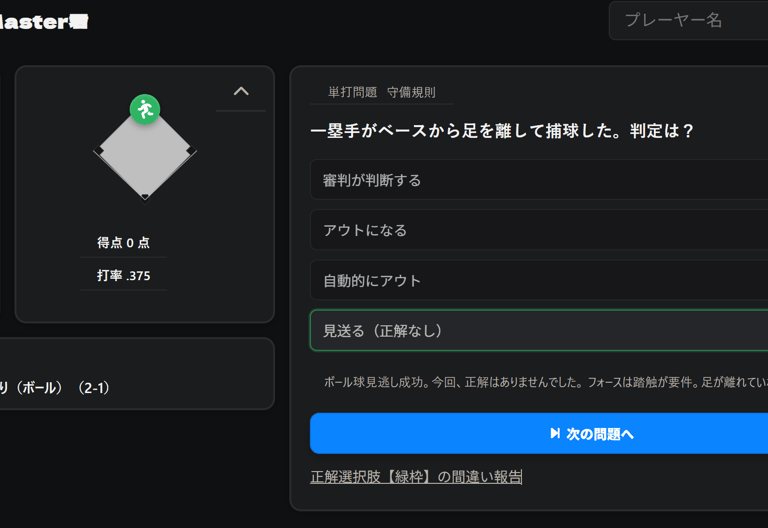This screenshot has height=528, width=768.
Task: Click the home plate marker on diamond
Action: [145, 196]
